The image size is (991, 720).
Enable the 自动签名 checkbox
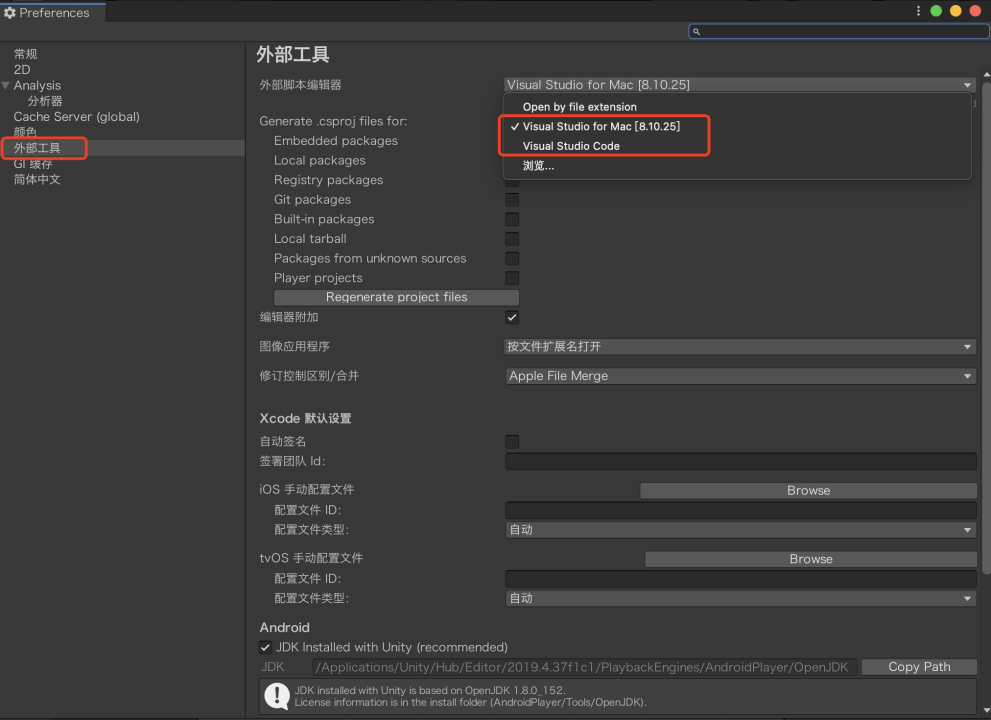512,442
